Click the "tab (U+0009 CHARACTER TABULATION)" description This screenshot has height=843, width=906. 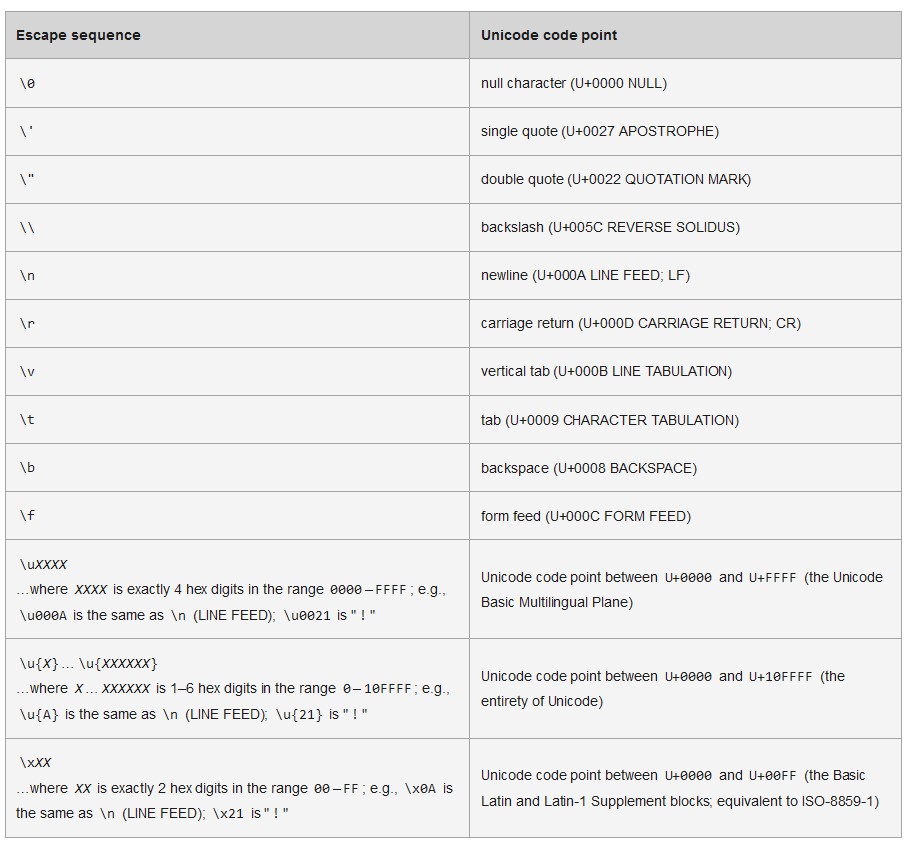609,420
